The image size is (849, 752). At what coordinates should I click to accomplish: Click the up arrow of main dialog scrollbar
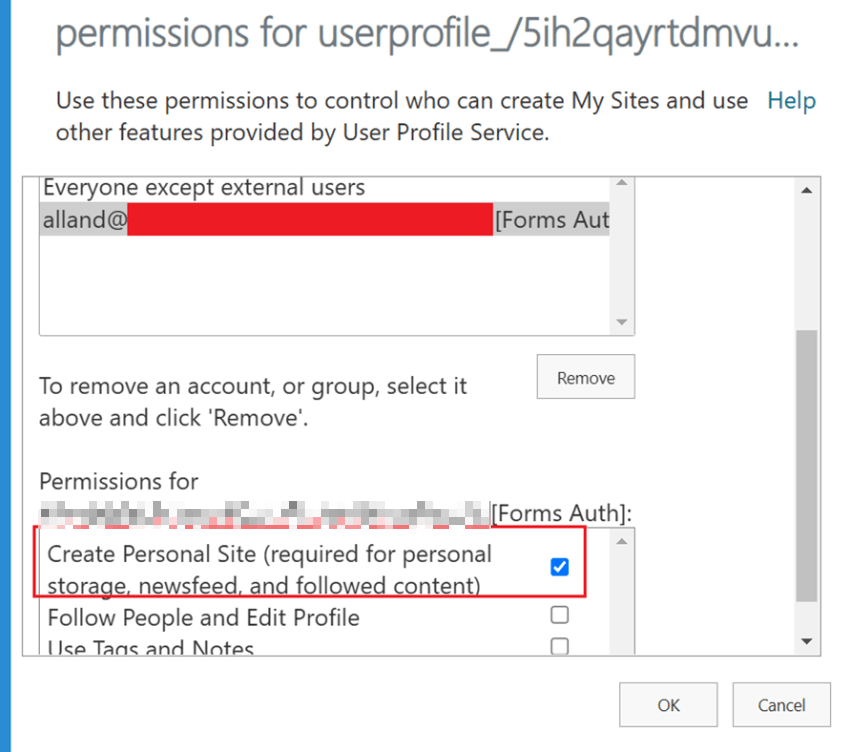[807, 190]
